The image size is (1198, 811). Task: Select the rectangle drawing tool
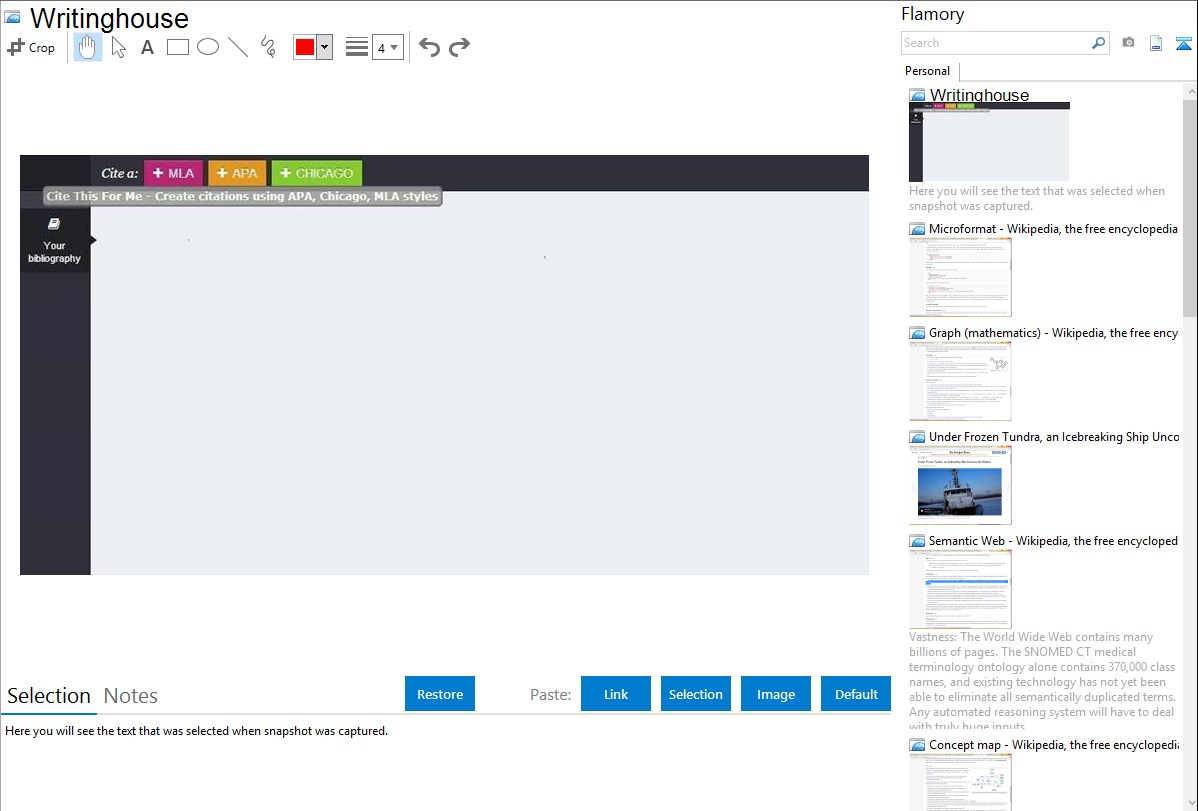177,47
